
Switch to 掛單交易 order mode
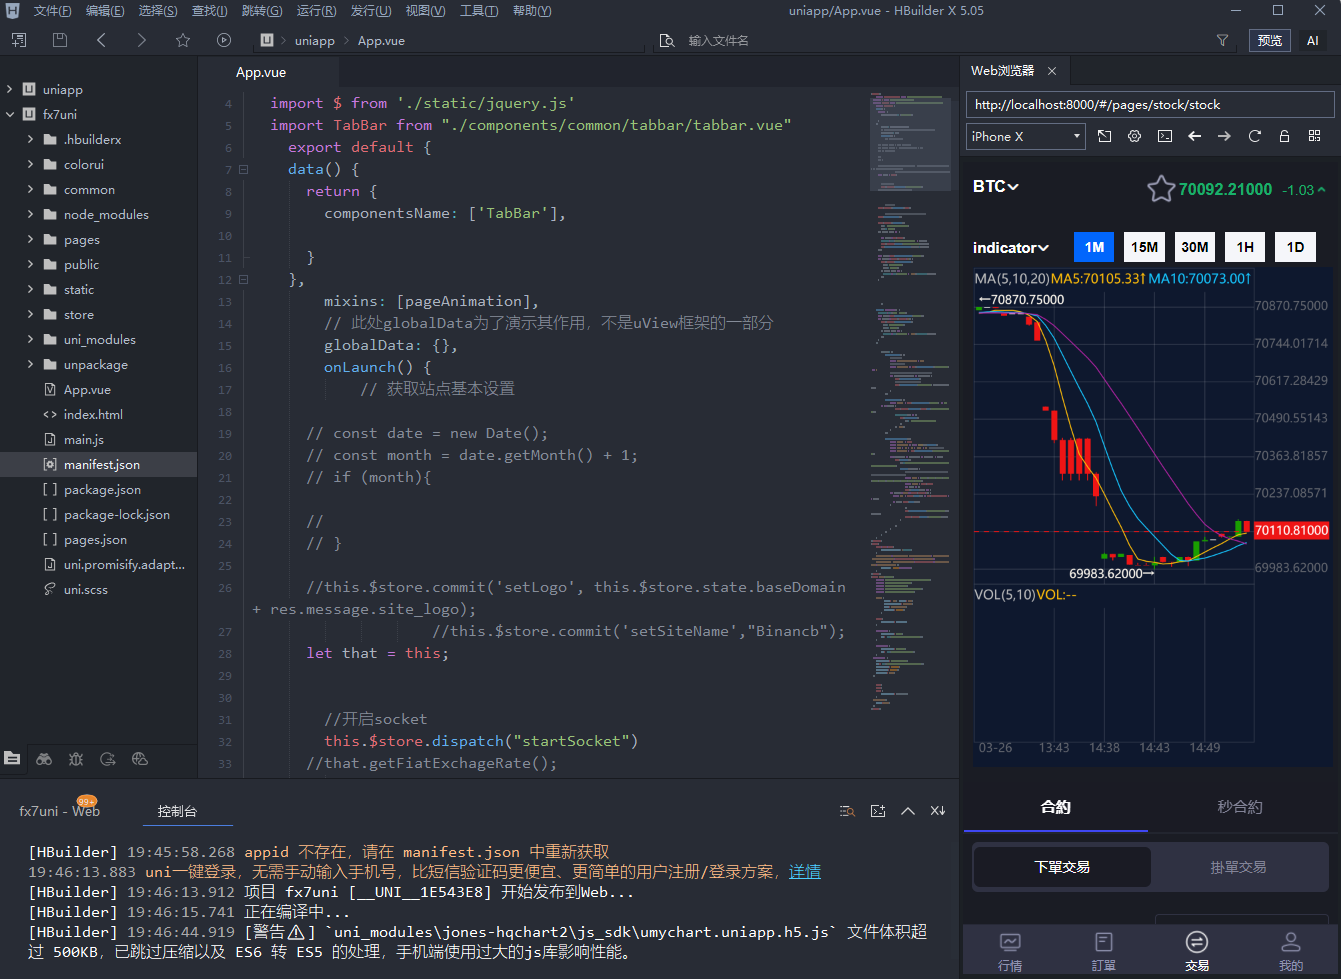(1238, 867)
